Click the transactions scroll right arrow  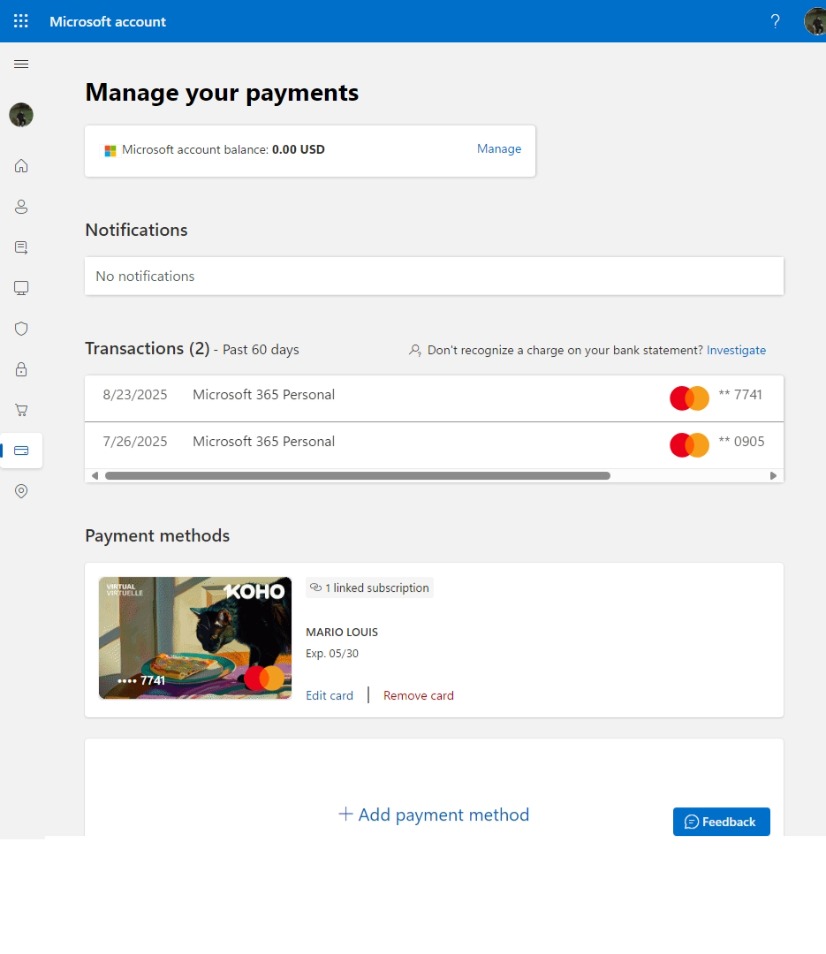(773, 476)
